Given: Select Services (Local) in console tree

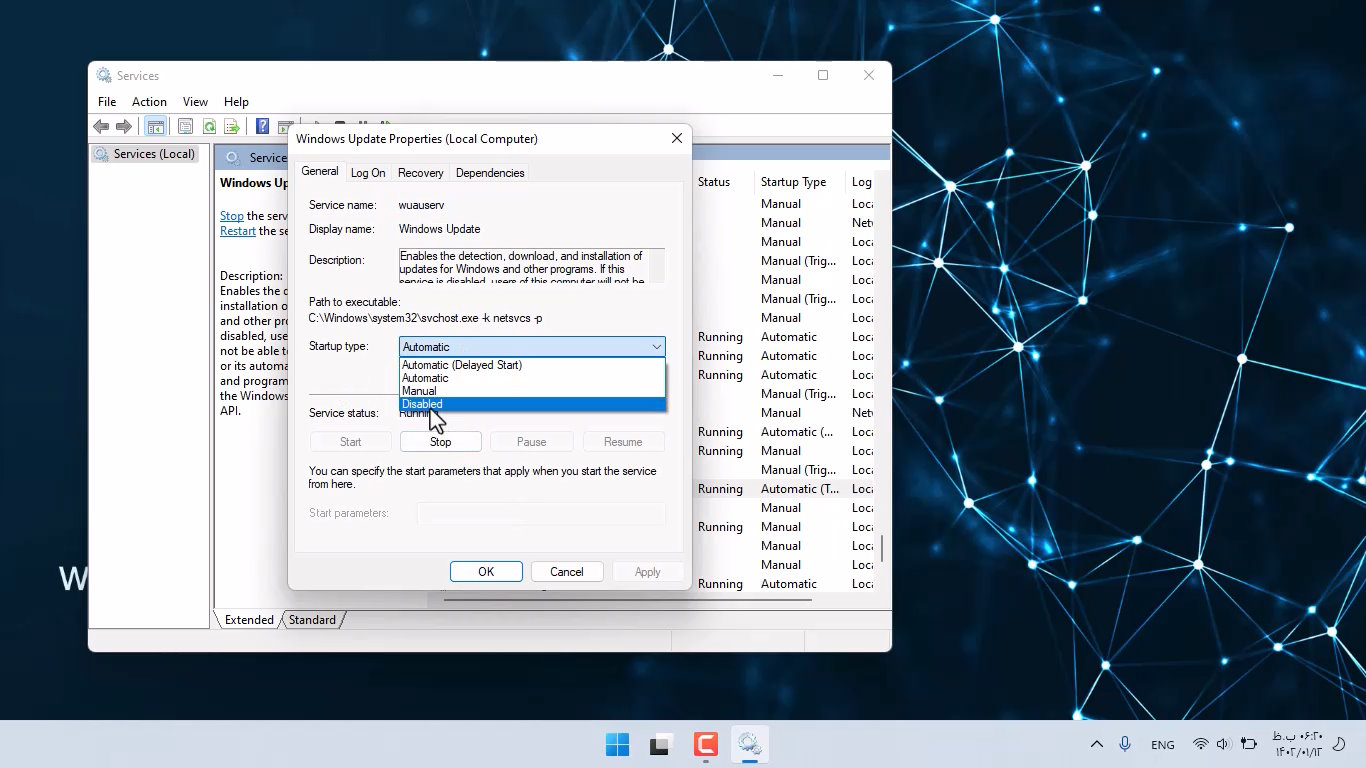Looking at the screenshot, I should 145,154.
